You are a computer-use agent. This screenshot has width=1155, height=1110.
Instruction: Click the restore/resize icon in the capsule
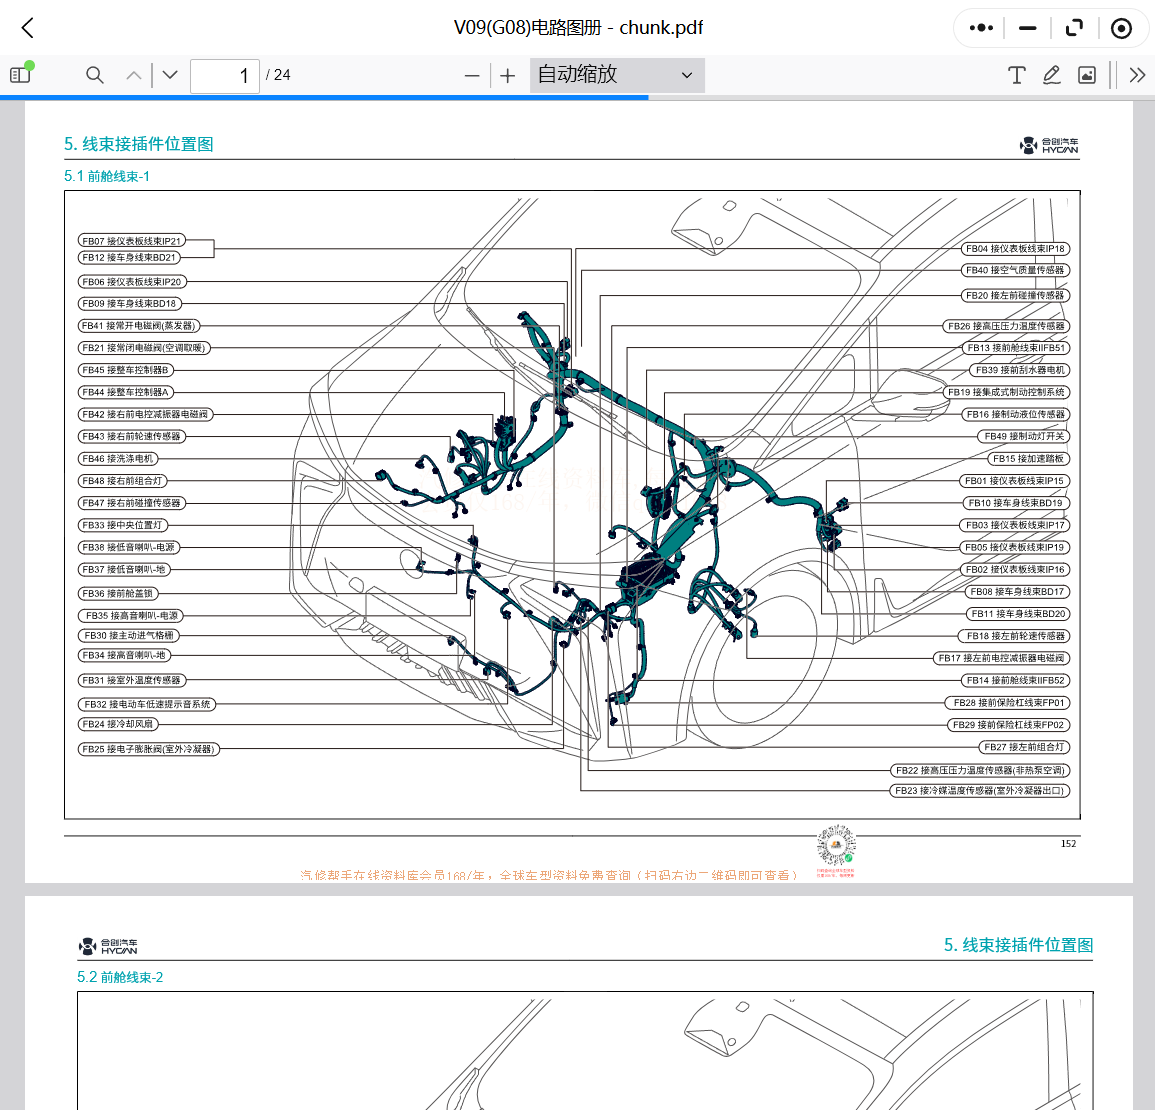[1074, 28]
